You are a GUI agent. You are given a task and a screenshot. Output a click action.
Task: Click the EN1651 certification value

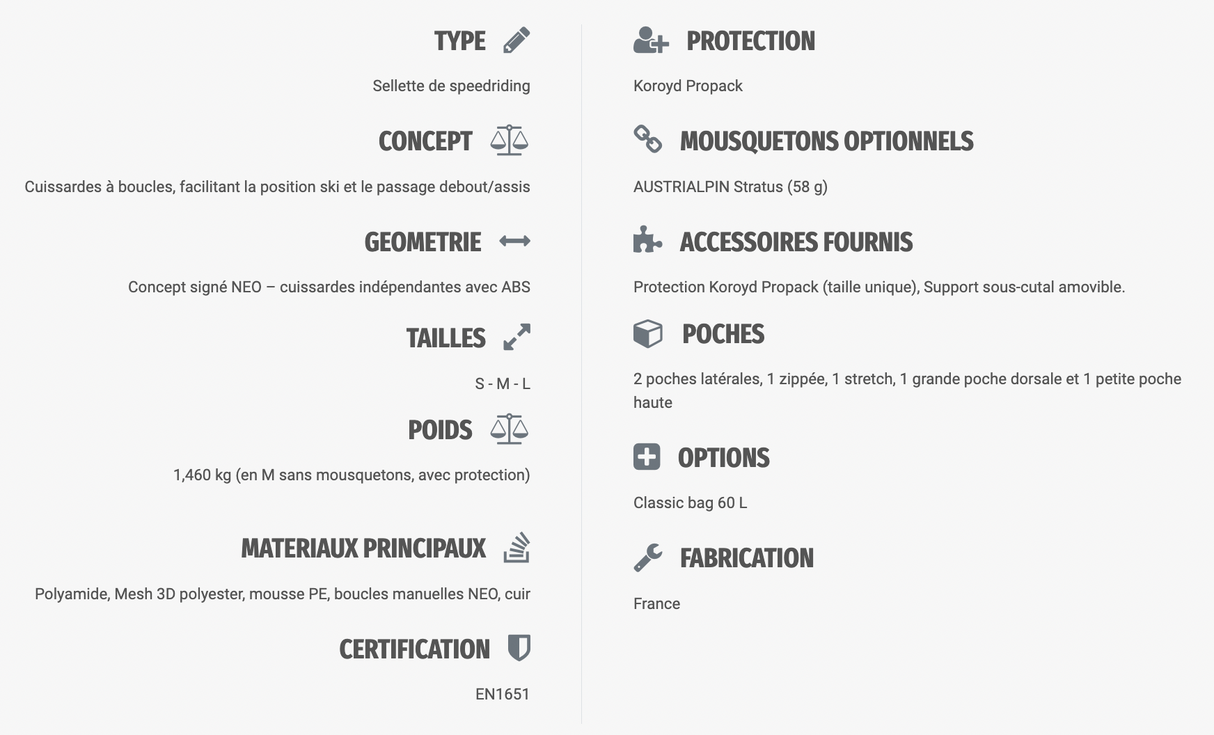pyautogui.click(x=502, y=694)
